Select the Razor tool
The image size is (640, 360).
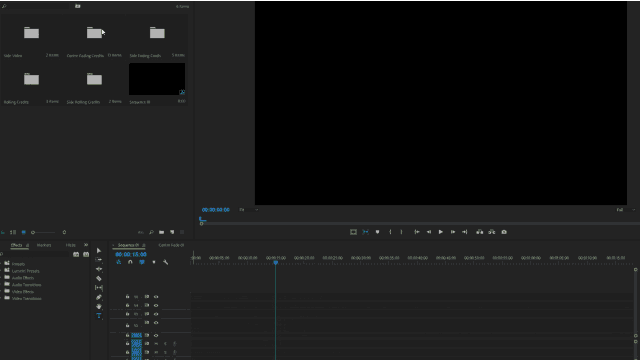[x=99, y=278]
